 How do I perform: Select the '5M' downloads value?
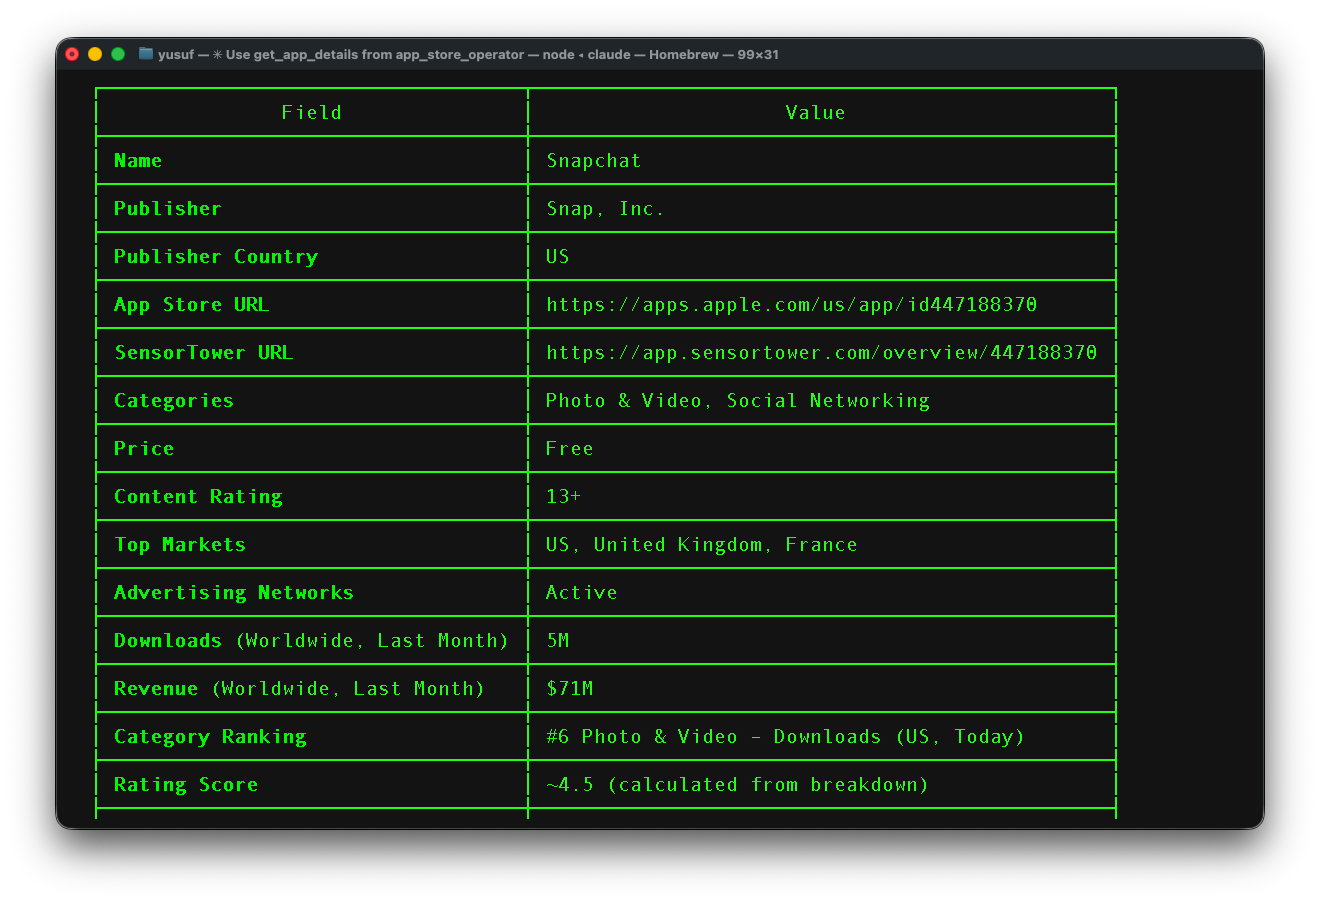557,641
